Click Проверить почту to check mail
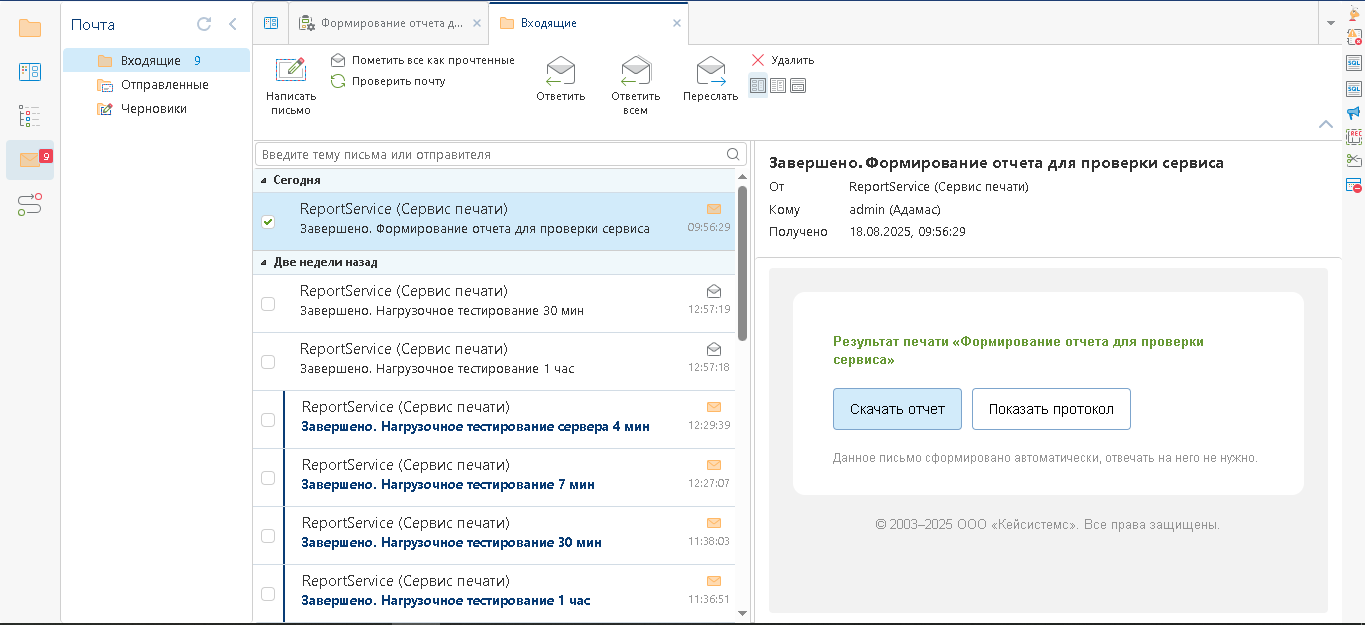The image size is (1365, 625). pos(388,81)
